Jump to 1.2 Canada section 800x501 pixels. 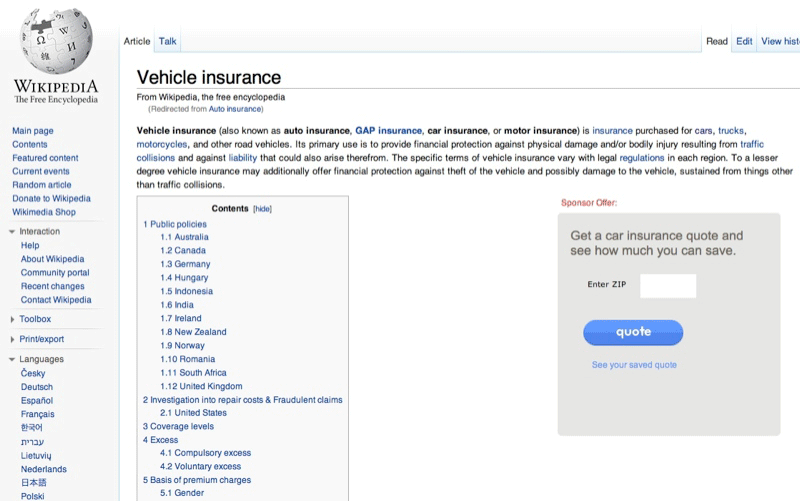click(183, 251)
